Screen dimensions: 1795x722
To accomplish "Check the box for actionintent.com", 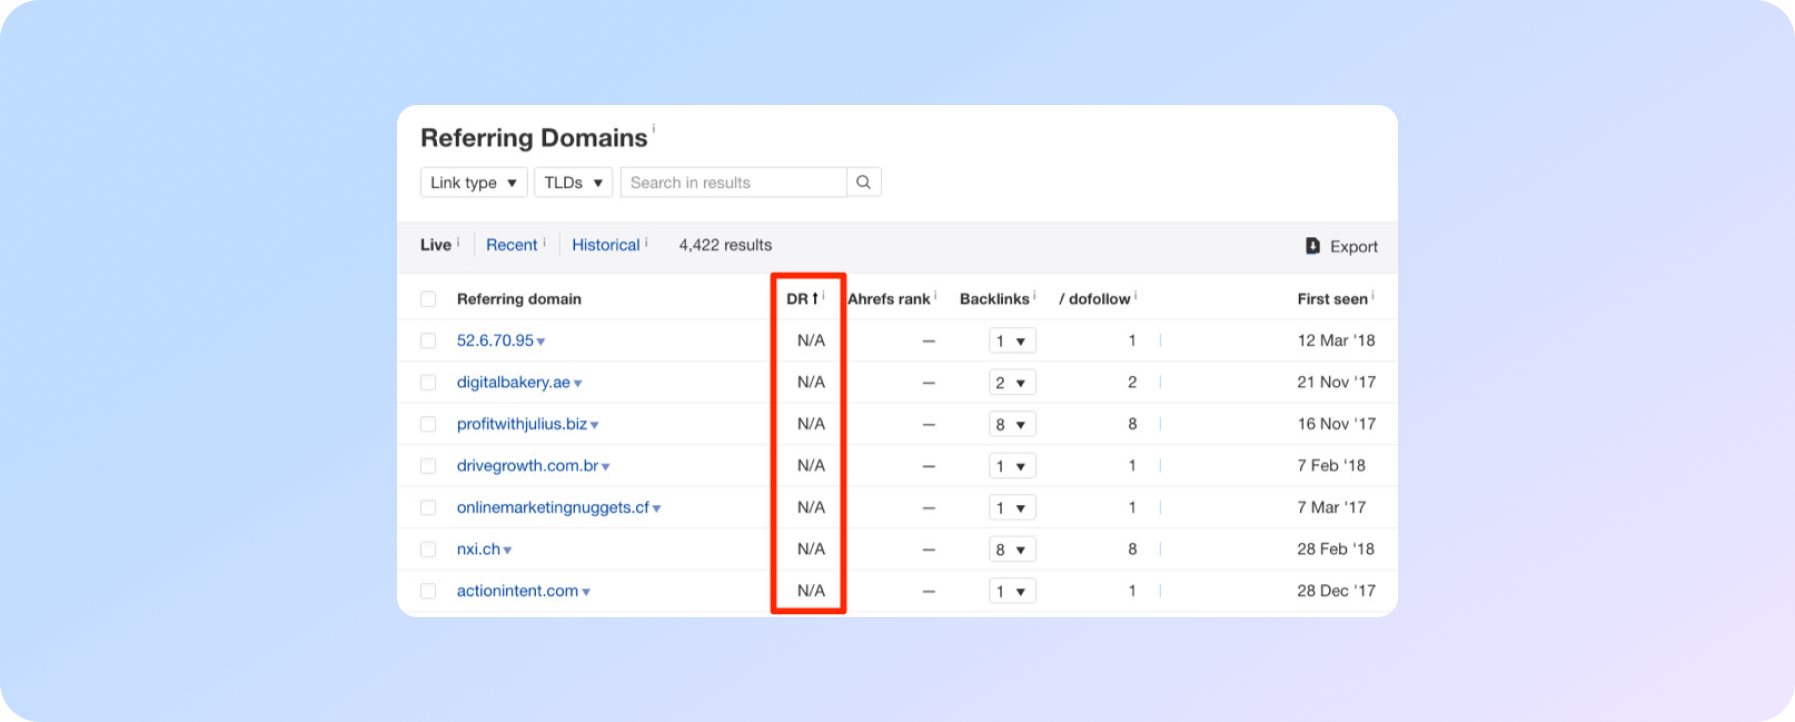I will click(x=428, y=591).
